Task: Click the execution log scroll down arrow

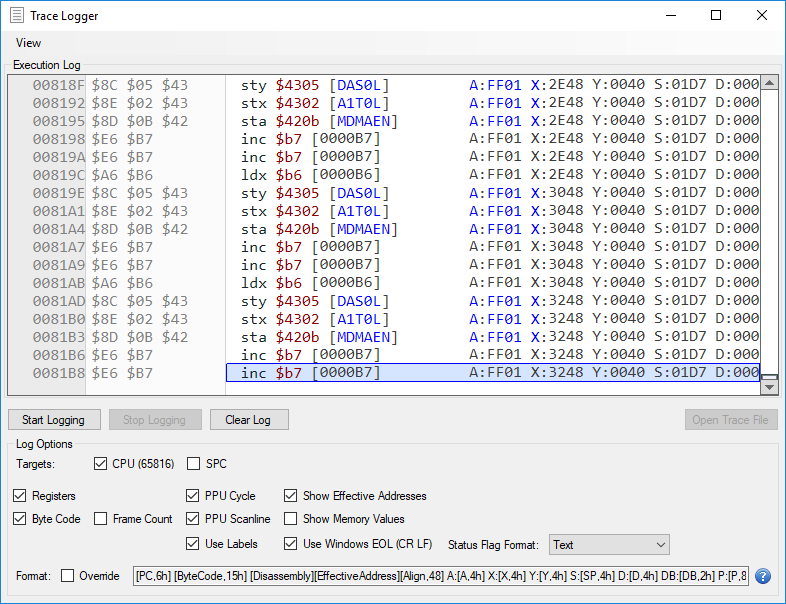Action: 769,387
